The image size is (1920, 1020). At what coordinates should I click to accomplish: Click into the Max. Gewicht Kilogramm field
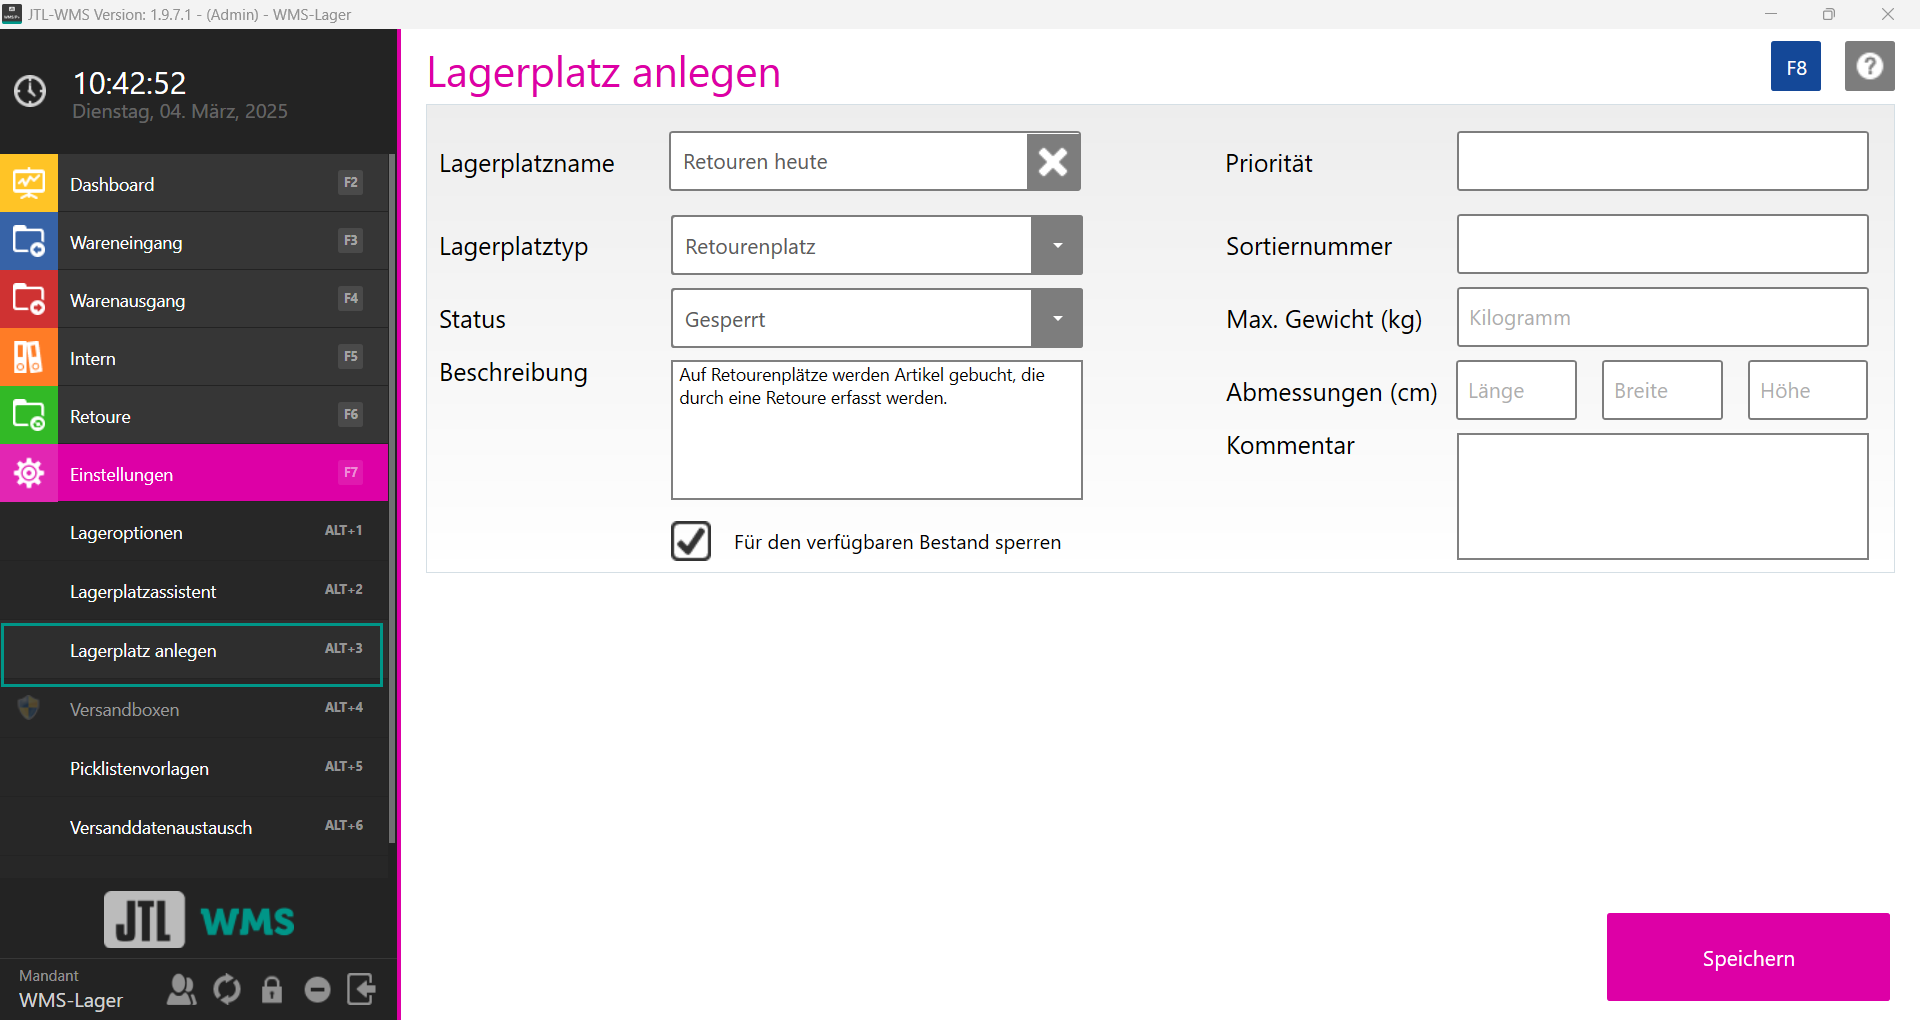(1662, 318)
